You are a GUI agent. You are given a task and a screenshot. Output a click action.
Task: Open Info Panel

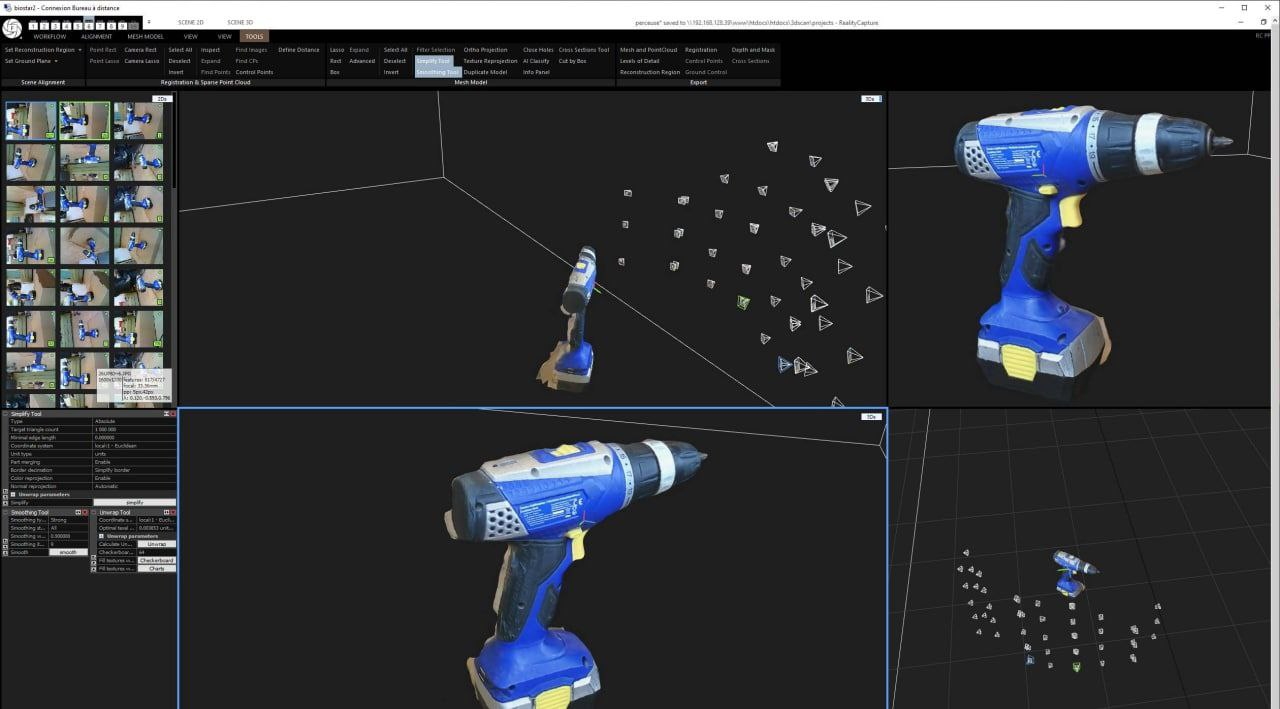pyautogui.click(x=536, y=72)
